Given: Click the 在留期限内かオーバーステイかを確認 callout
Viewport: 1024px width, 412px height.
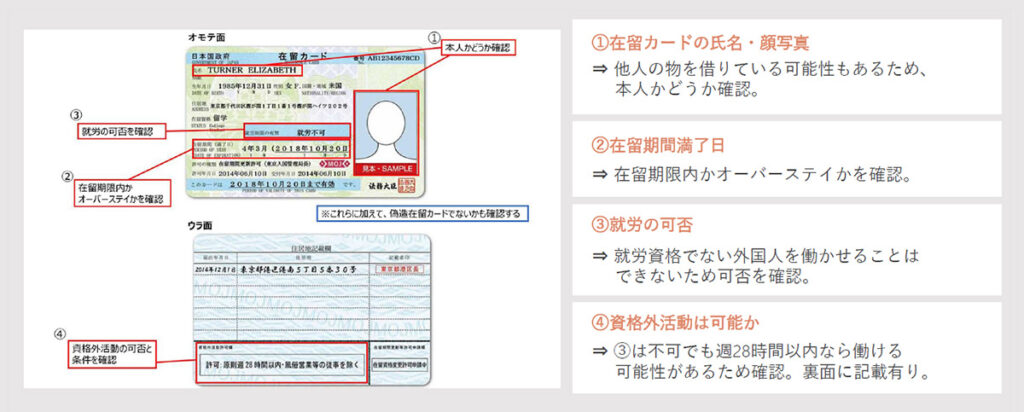Looking at the screenshot, I should click(x=118, y=193).
